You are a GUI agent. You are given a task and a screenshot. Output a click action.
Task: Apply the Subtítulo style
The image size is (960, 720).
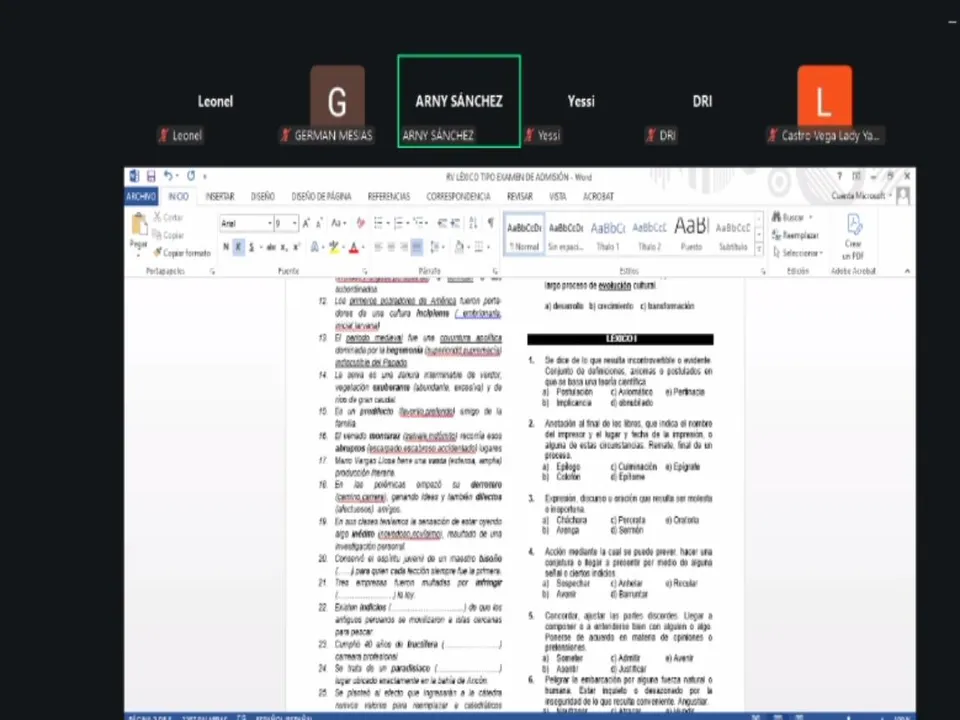coord(733,236)
